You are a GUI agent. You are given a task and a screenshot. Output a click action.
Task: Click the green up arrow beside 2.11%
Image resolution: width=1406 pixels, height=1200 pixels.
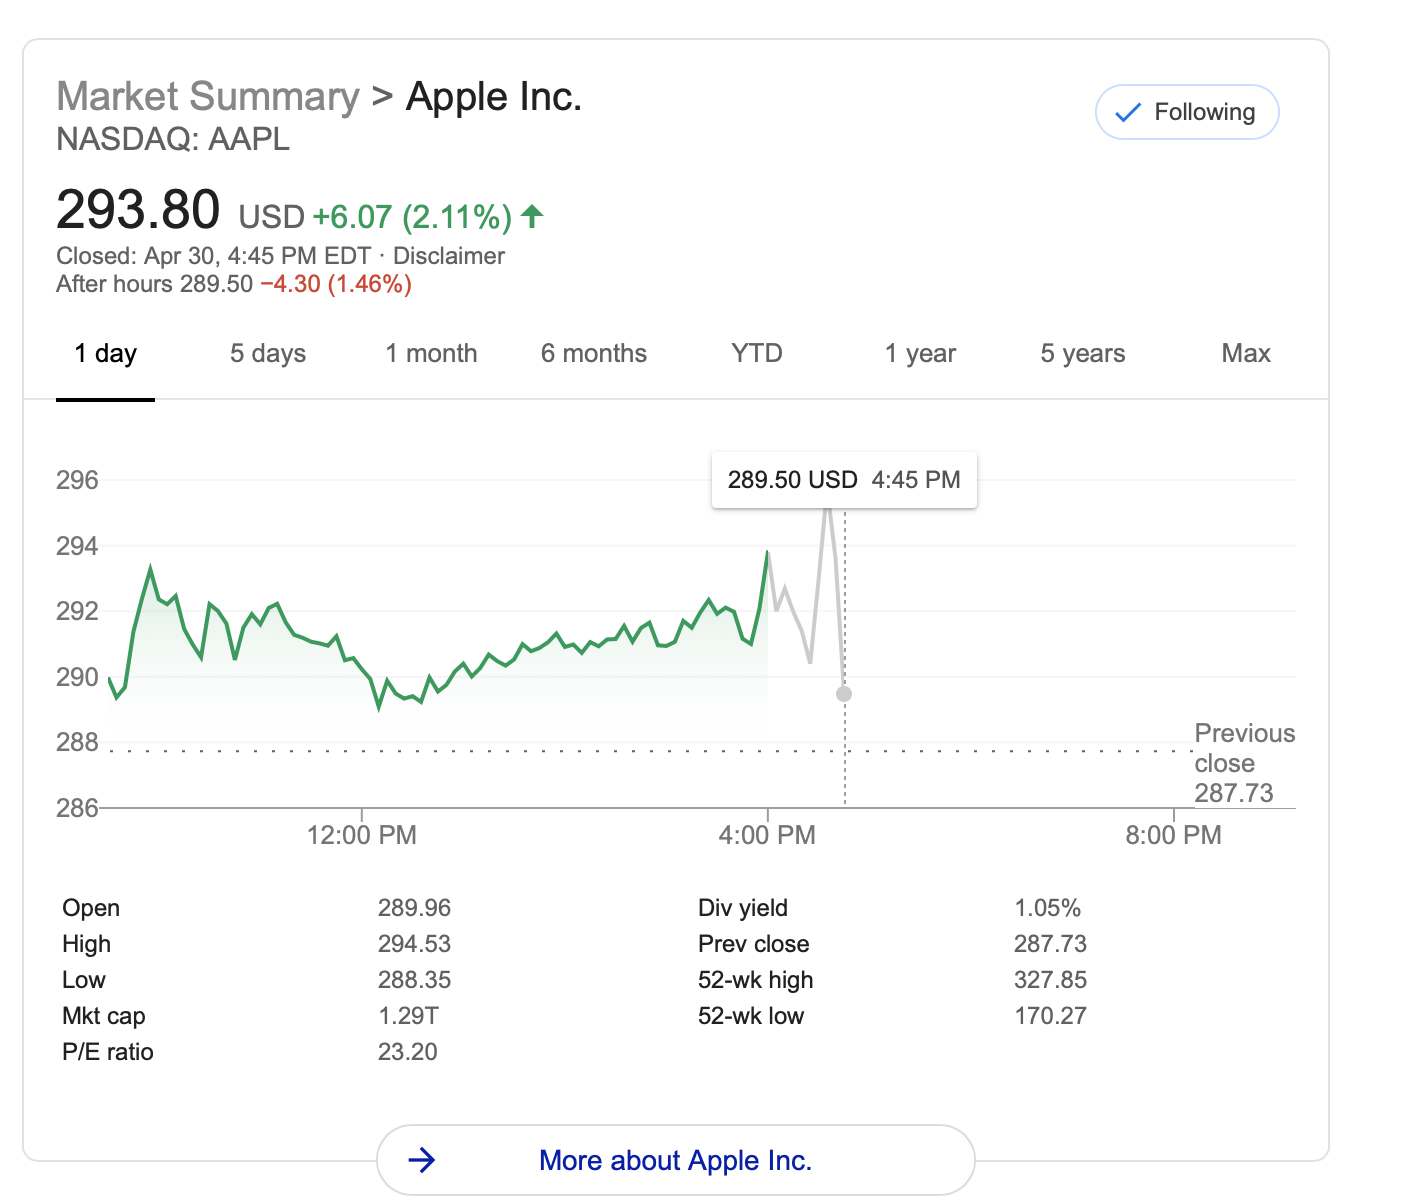[x=533, y=215]
